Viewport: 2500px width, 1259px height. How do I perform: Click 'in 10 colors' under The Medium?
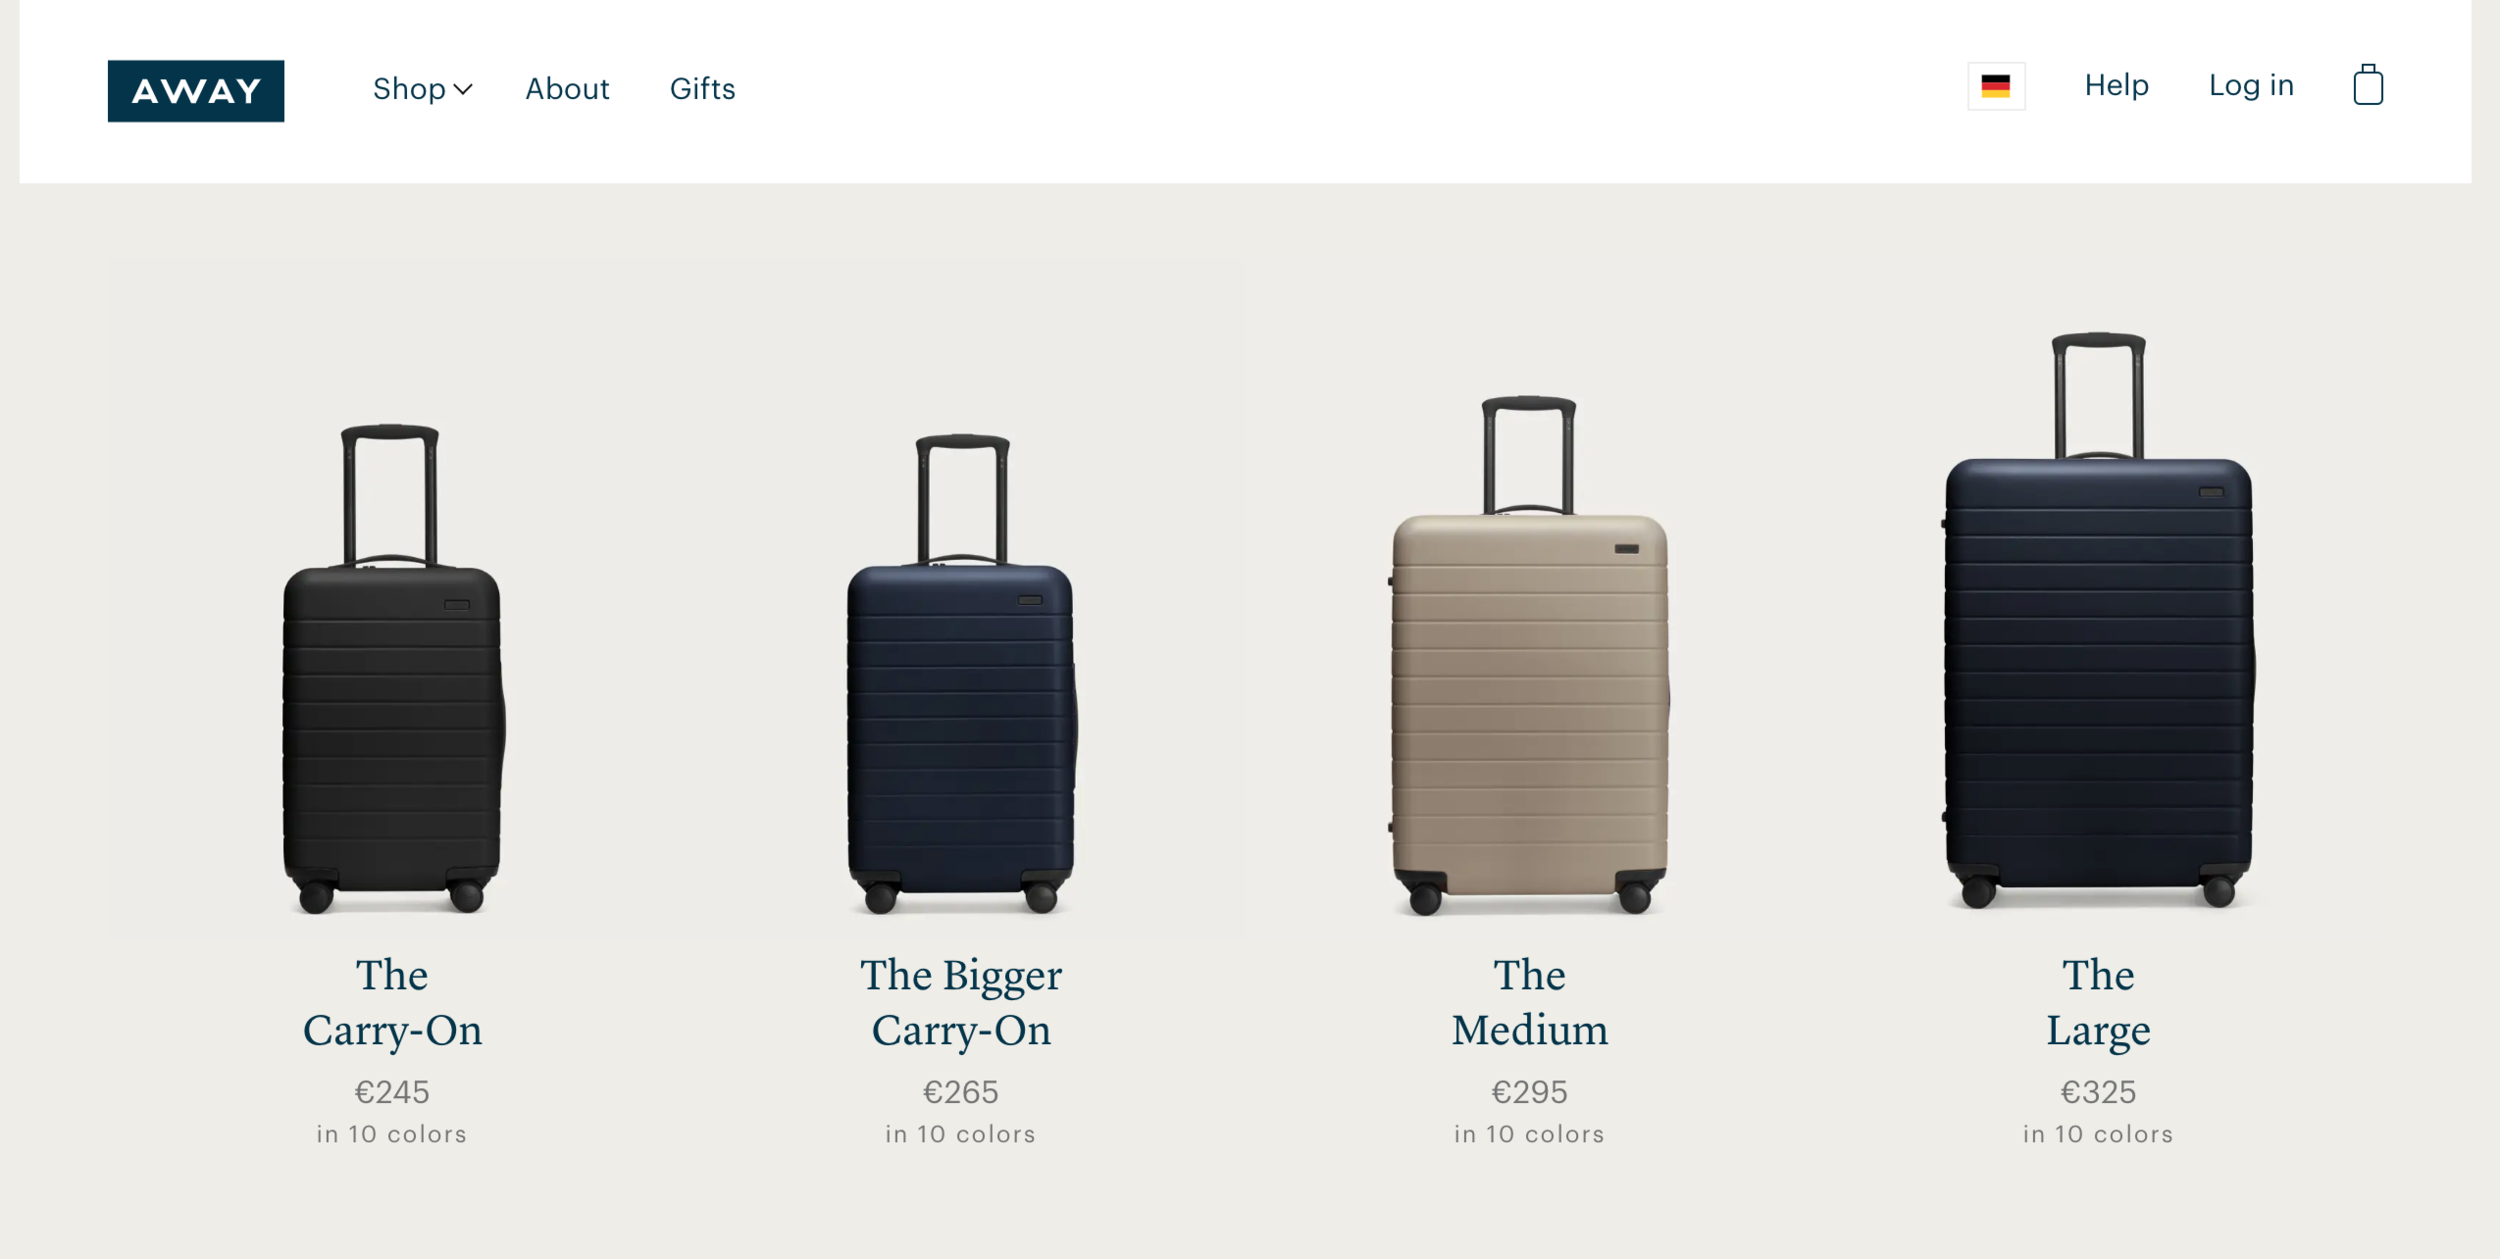1529,1134
